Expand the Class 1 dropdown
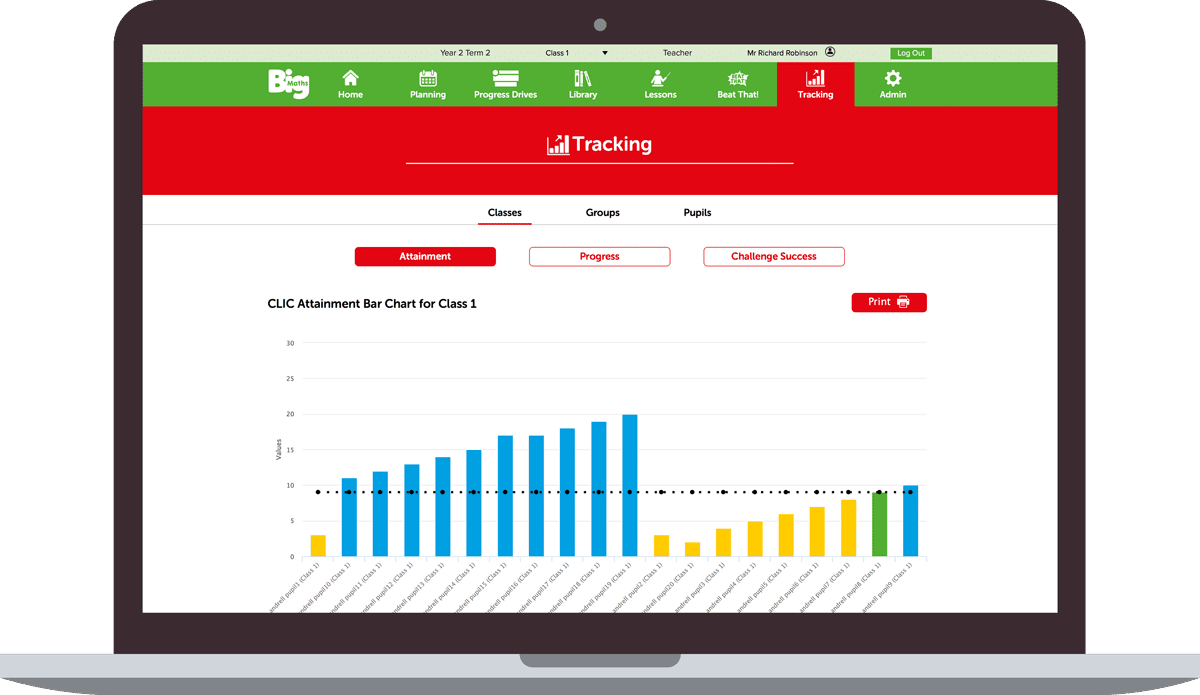Screen dimensions: 1200x695 (604, 53)
